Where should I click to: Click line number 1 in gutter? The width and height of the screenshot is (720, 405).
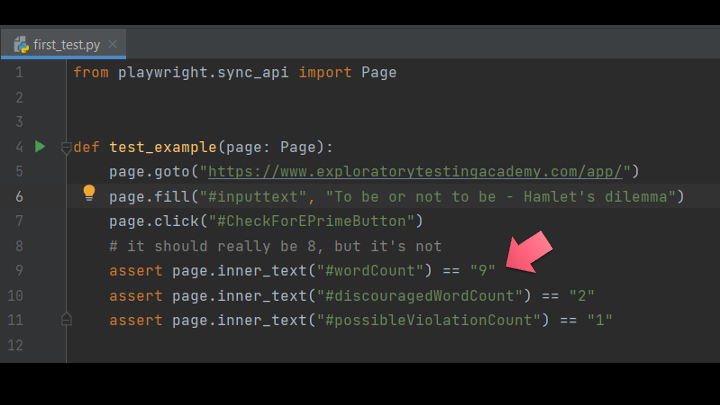click(x=19, y=72)
